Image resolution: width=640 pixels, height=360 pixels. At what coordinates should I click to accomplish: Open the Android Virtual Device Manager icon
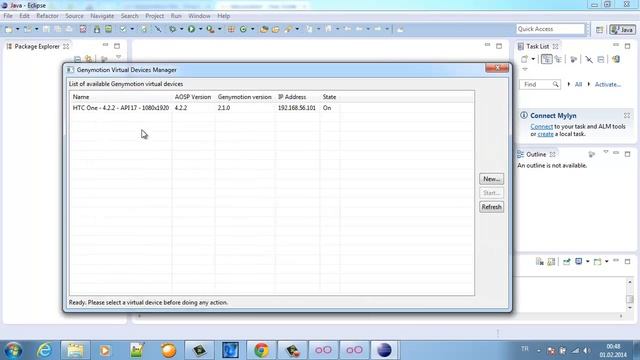[x=109, y=29]
